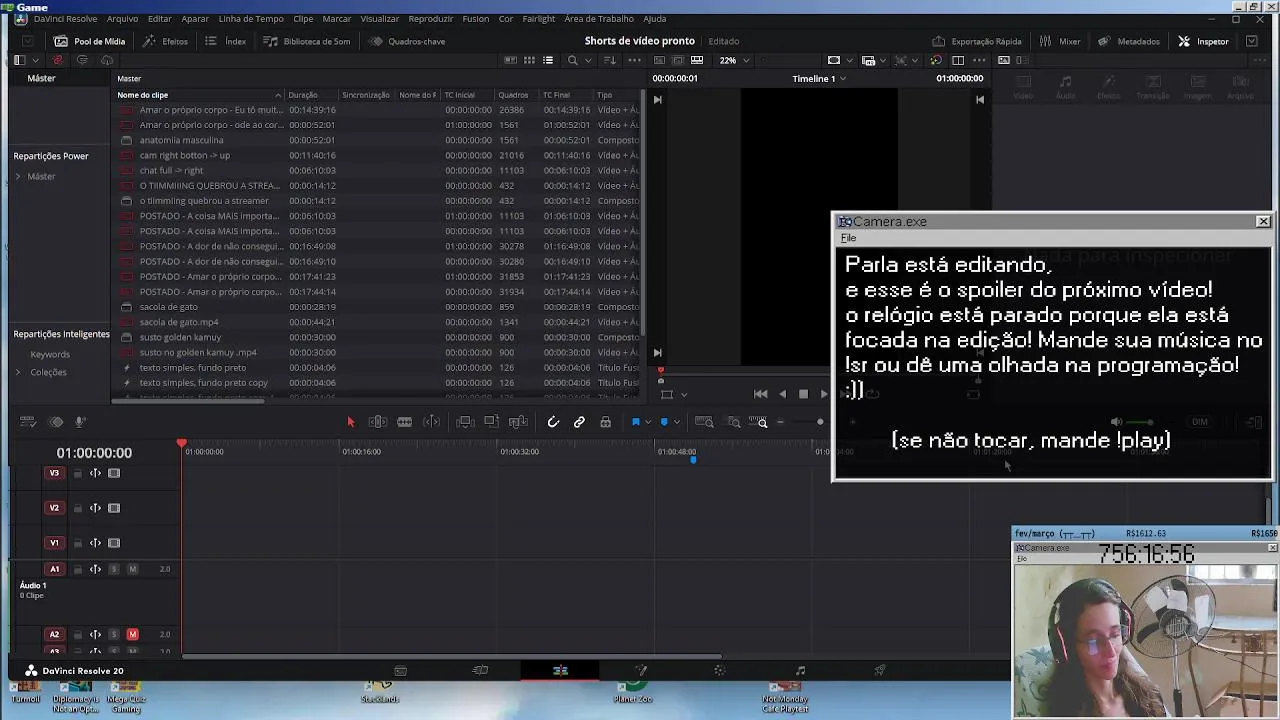
Task: Open the Índex panel
Action: [226, 41]
